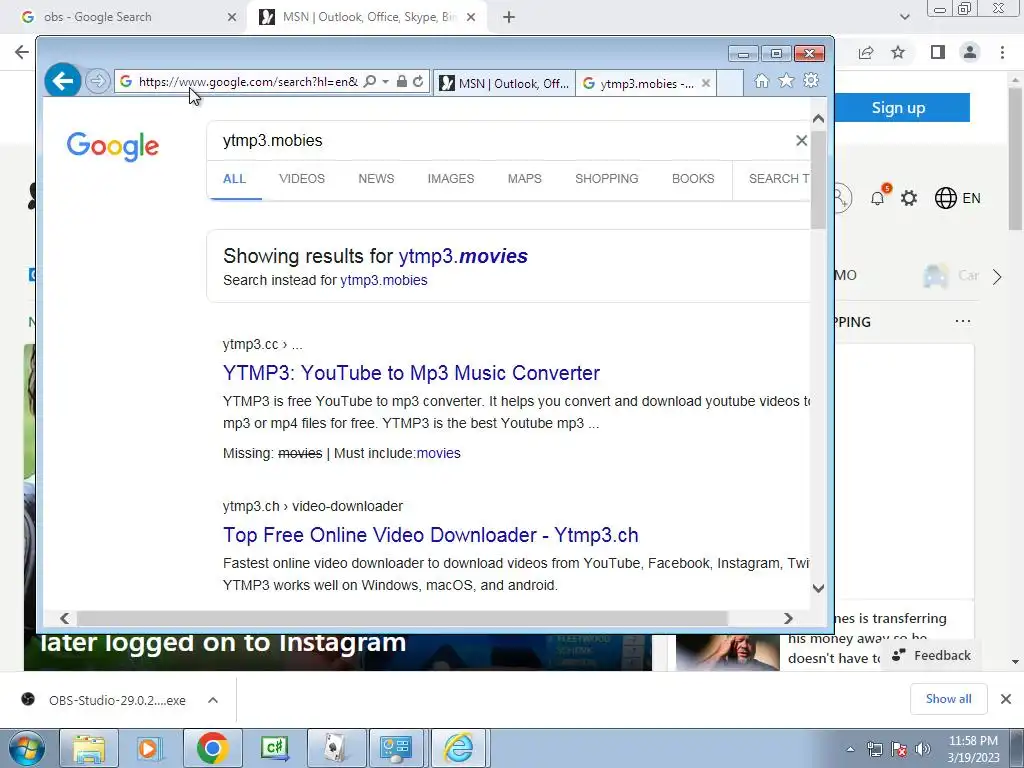
Task: Switch to SHOPPING results
Action: point(607,179)
